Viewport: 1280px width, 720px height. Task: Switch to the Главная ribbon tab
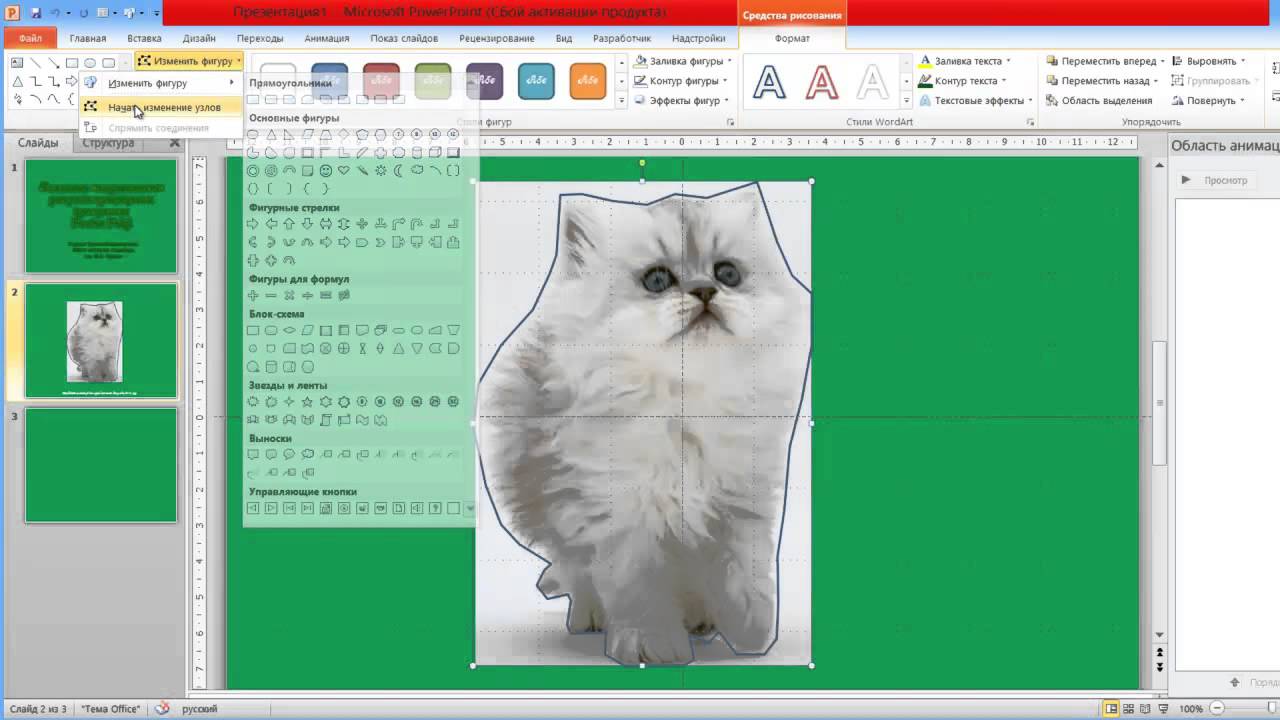pos(88,38)
